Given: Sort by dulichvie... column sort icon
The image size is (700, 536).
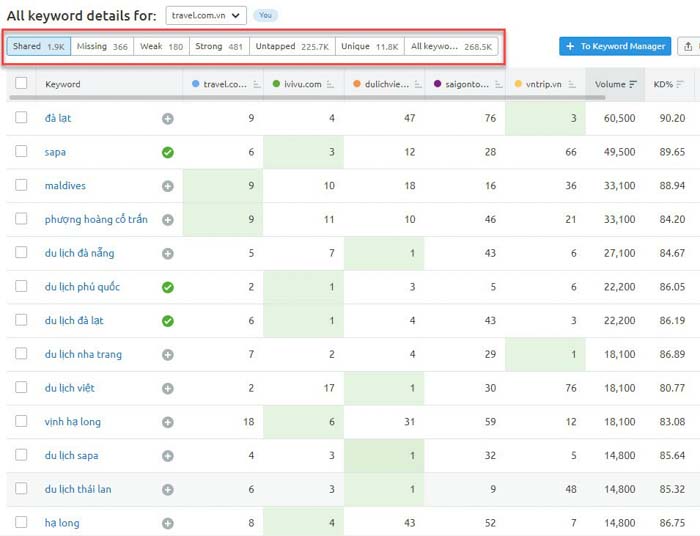Looking at the screenshot, I should coord(418,84).
